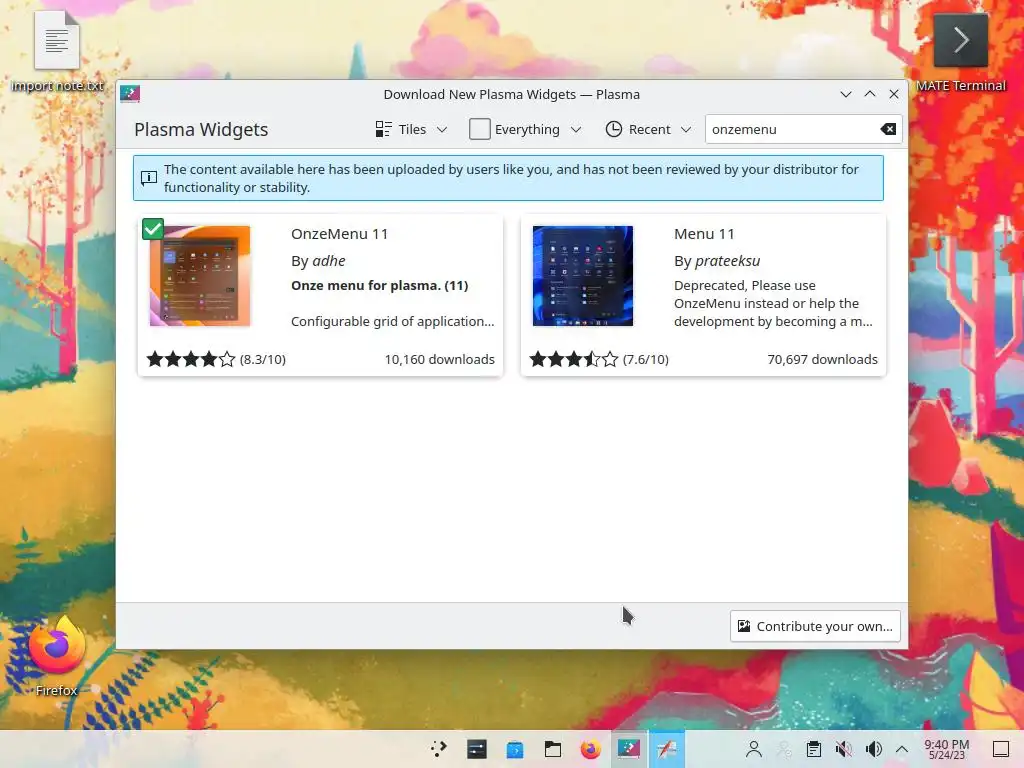Click the dimmed user status tray icon
The width and height of the screenshot is (1024, 768).
784,749
